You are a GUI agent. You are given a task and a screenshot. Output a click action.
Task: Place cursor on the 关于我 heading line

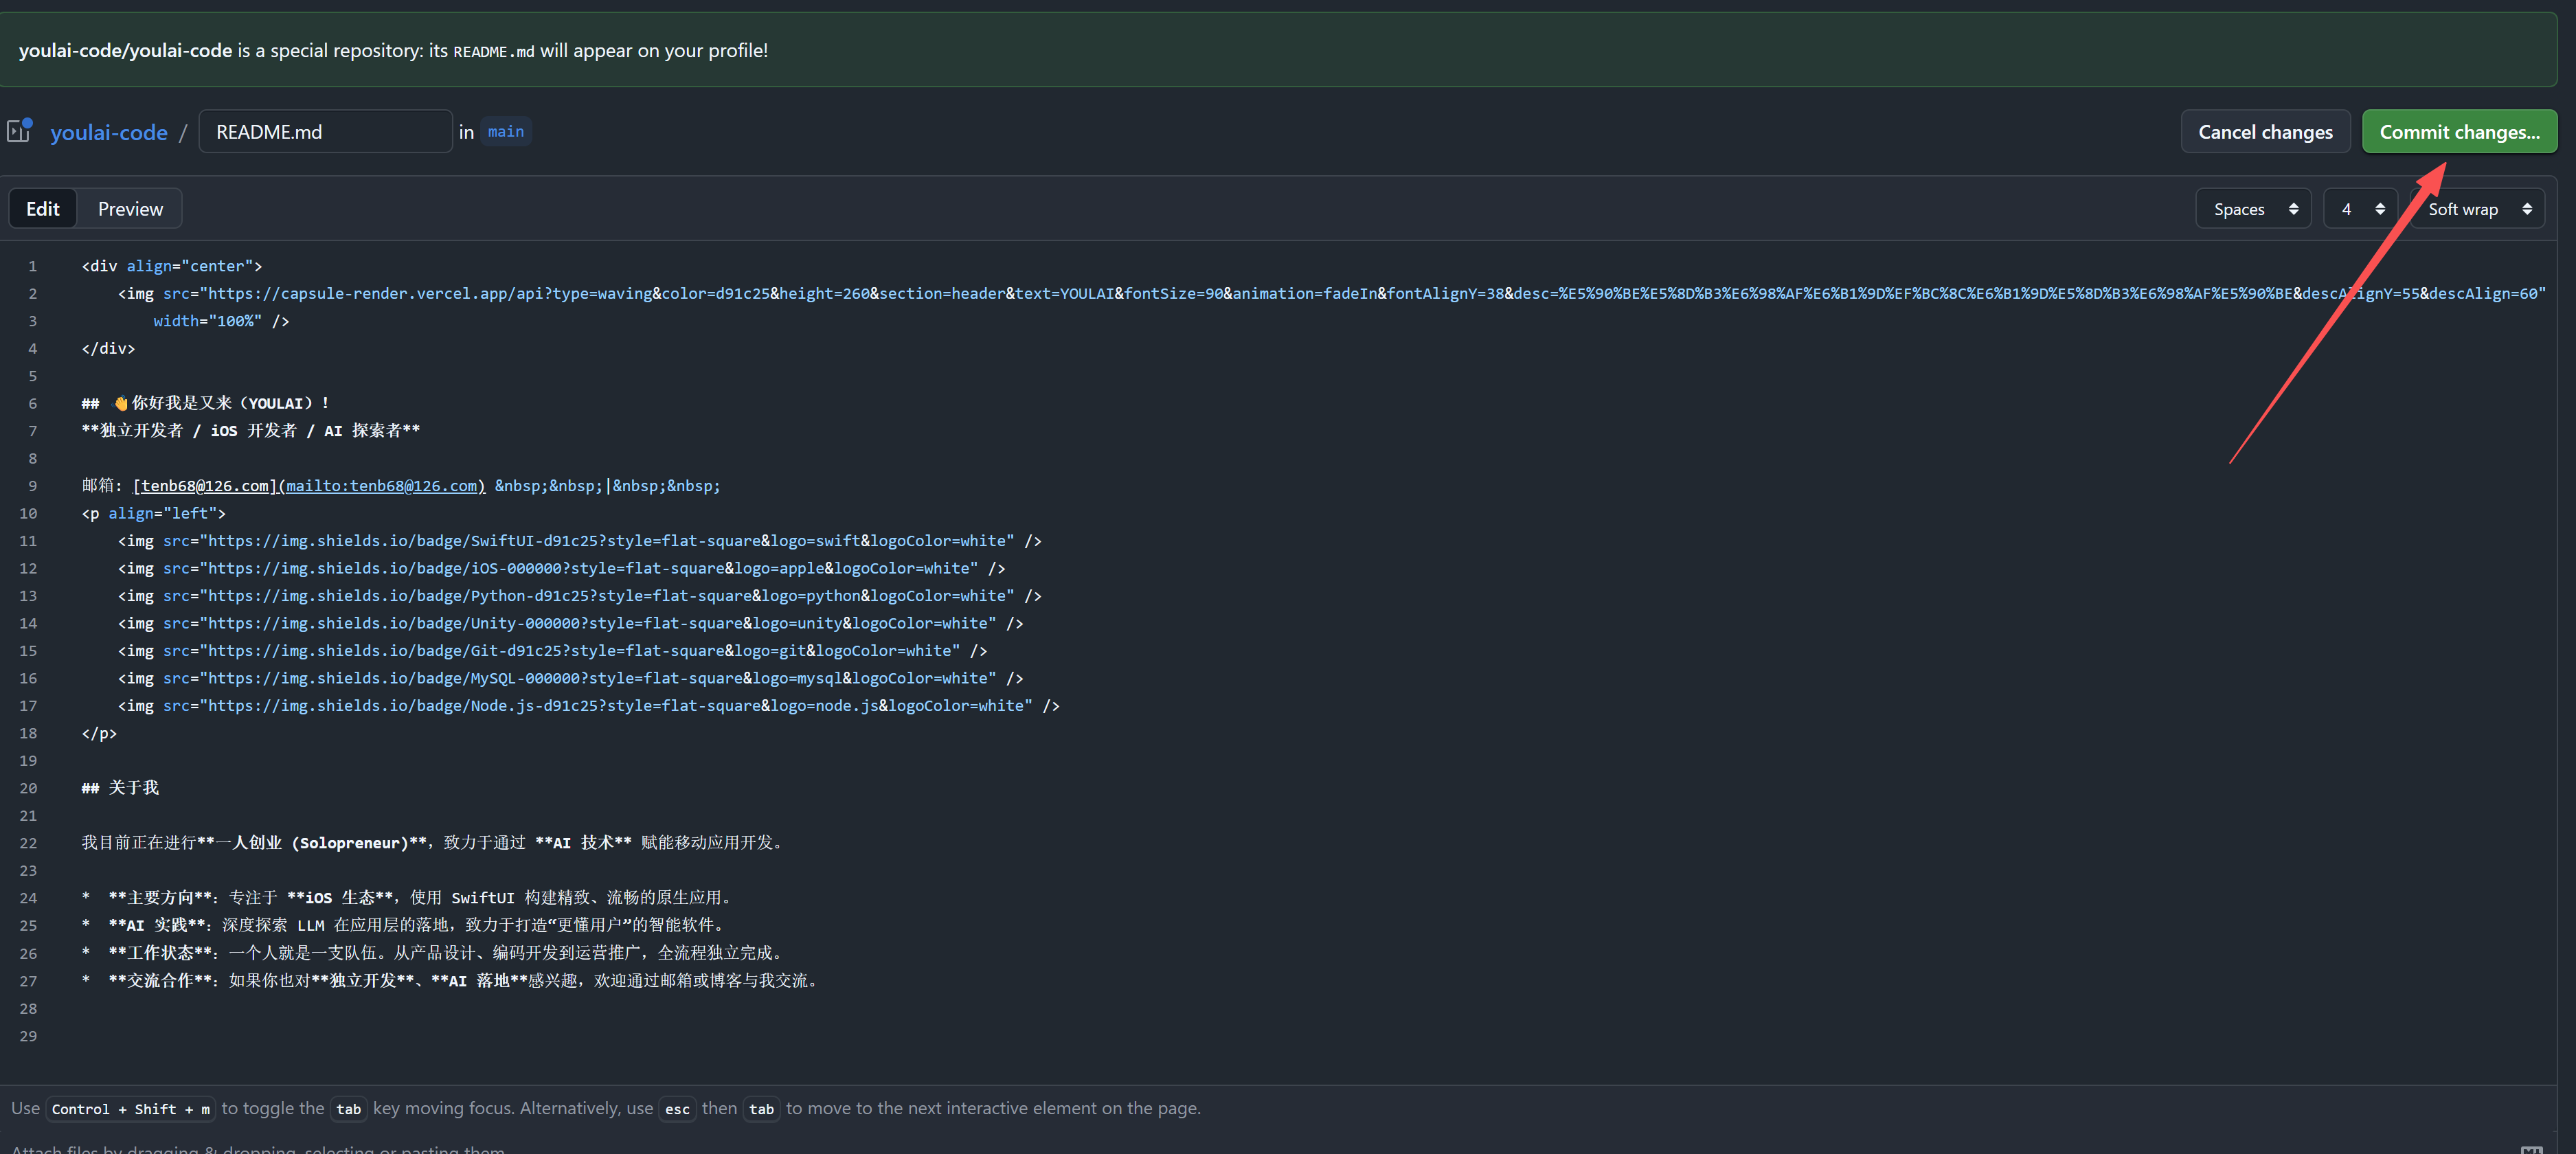(133, 788)
